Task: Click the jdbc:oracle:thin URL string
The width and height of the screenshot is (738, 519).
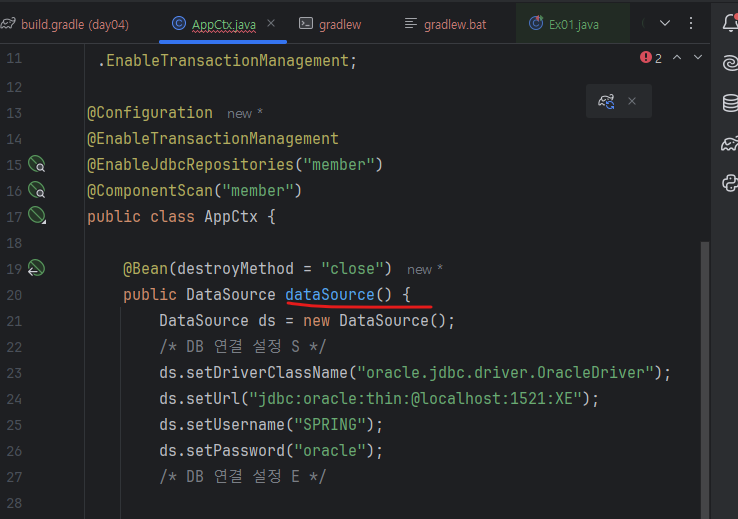Action: coord(416,399)
